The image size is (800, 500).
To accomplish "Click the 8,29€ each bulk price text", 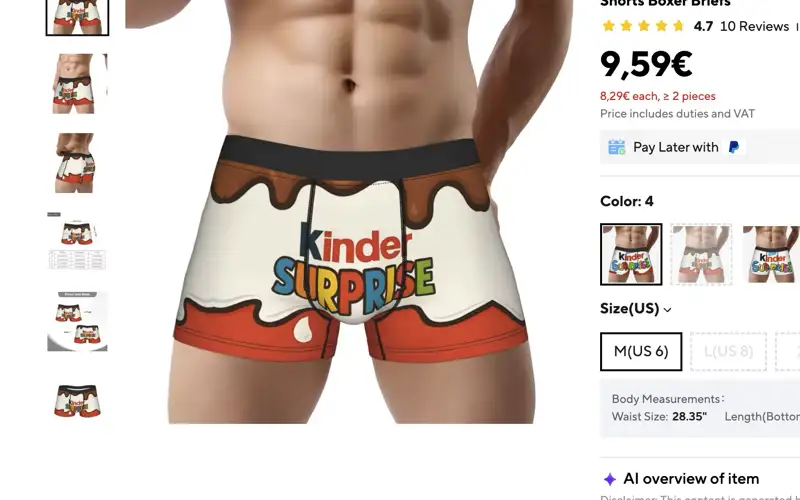I will [x=658, y=96].
